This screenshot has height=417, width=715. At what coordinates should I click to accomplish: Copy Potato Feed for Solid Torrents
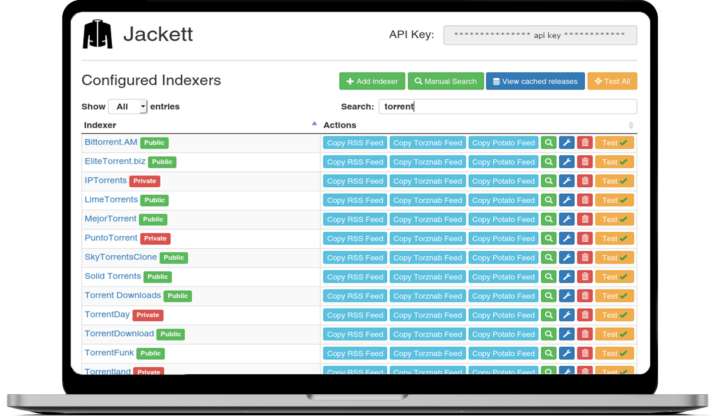click(x=503, y=277)
